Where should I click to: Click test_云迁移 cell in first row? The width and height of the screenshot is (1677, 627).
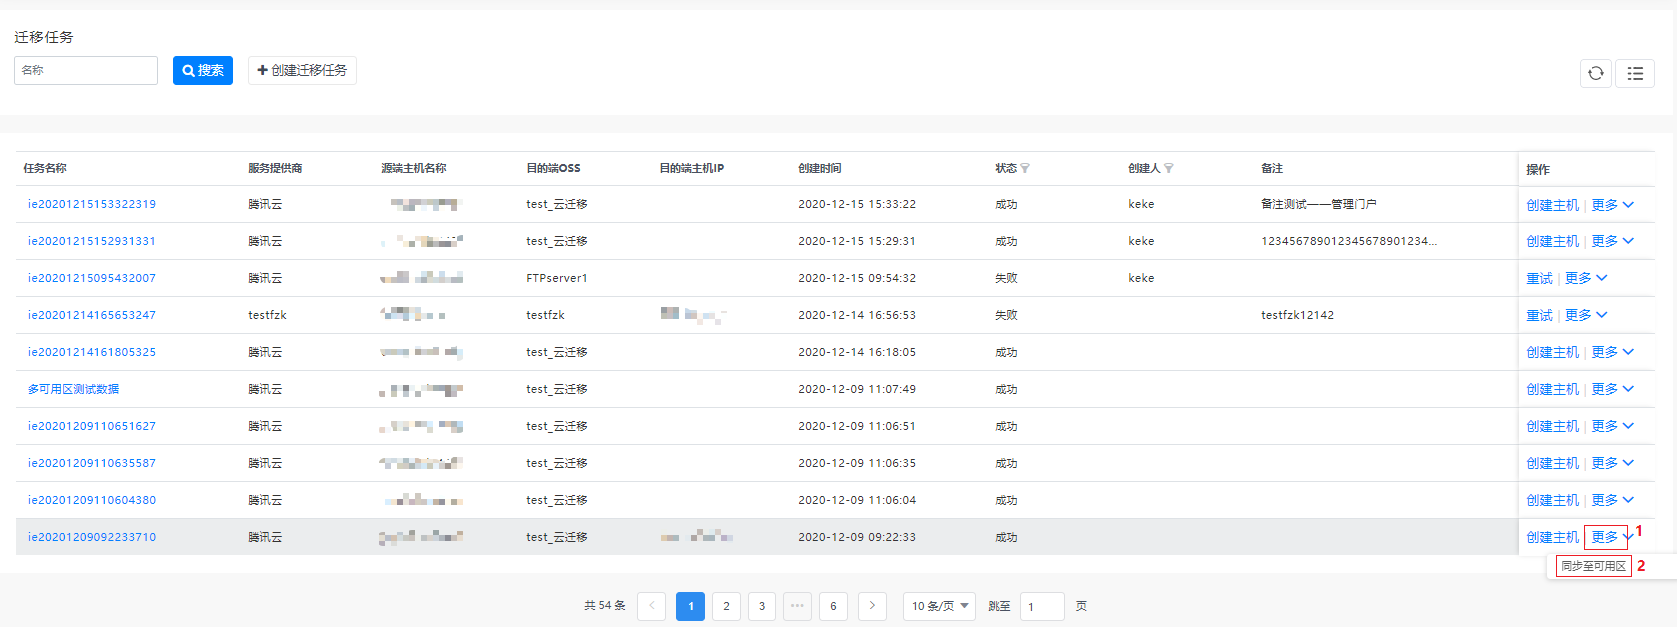point(557,204)
